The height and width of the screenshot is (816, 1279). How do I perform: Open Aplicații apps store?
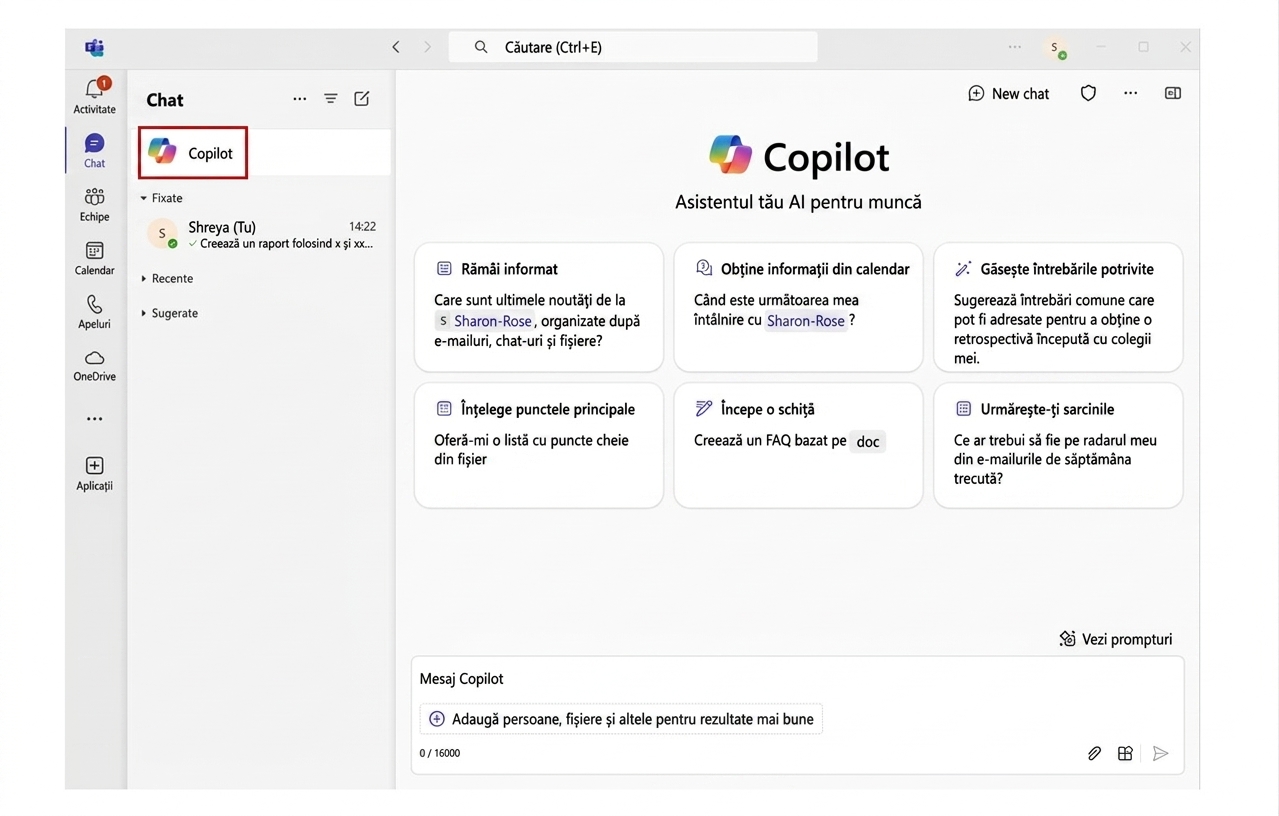click(x=95, y=473)
